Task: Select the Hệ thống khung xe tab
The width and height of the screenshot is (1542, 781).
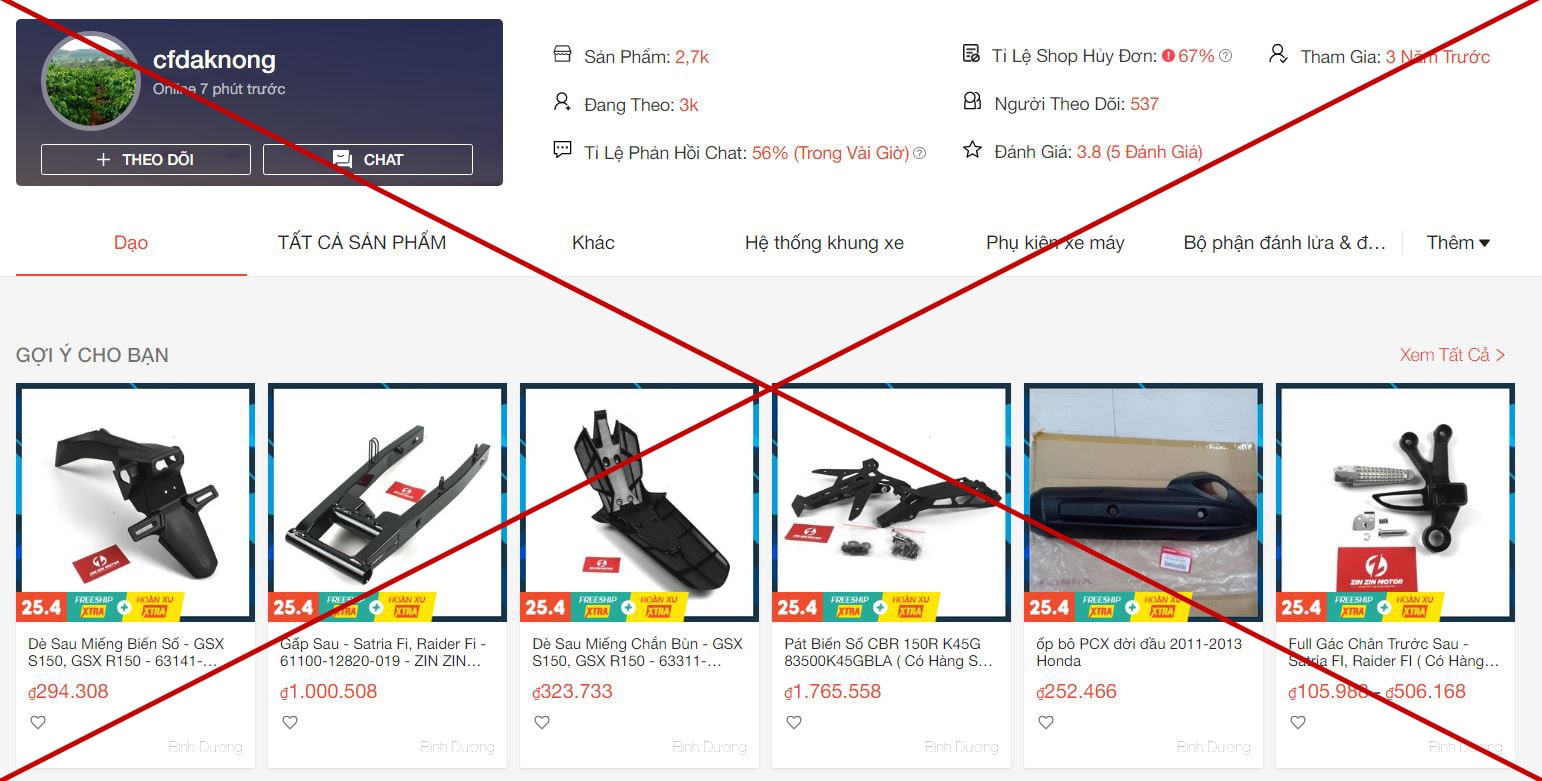Action: tap(824, 243)
